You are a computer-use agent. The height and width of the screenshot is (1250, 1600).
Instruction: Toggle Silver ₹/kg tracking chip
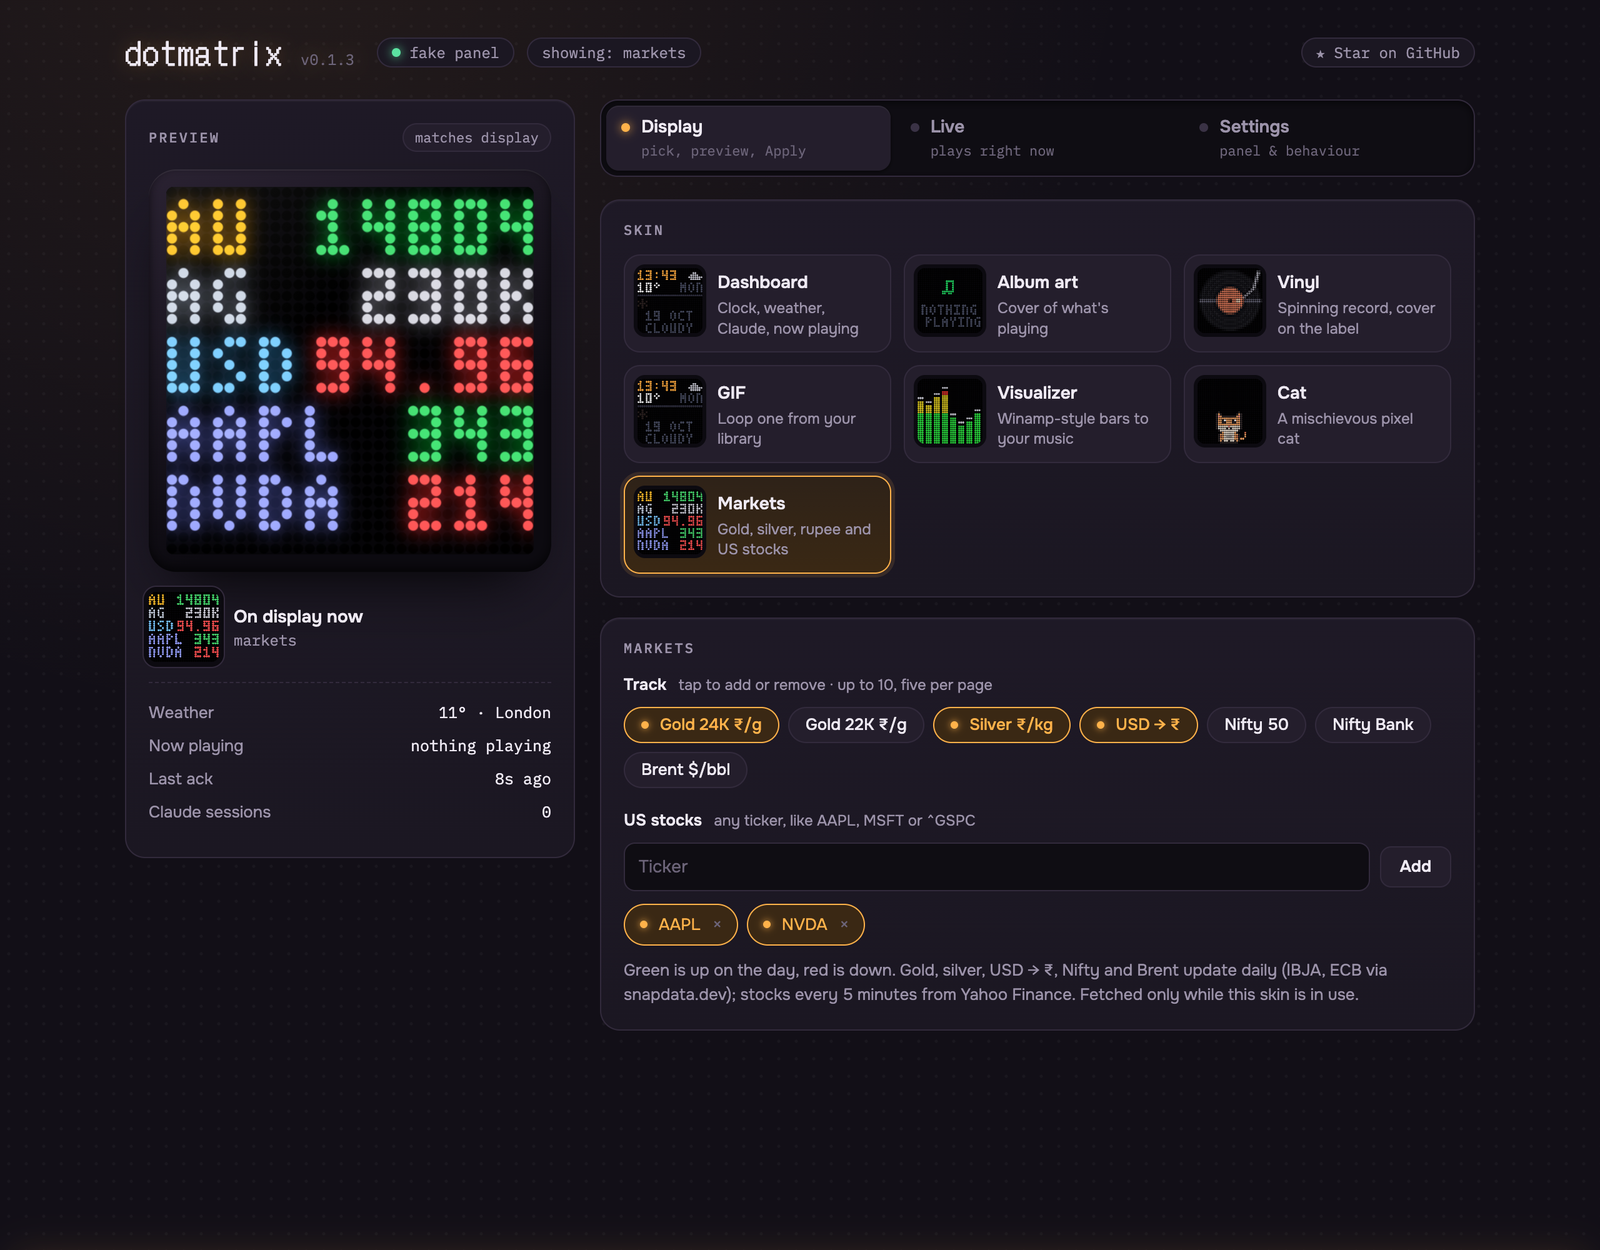coord(1001,725)
